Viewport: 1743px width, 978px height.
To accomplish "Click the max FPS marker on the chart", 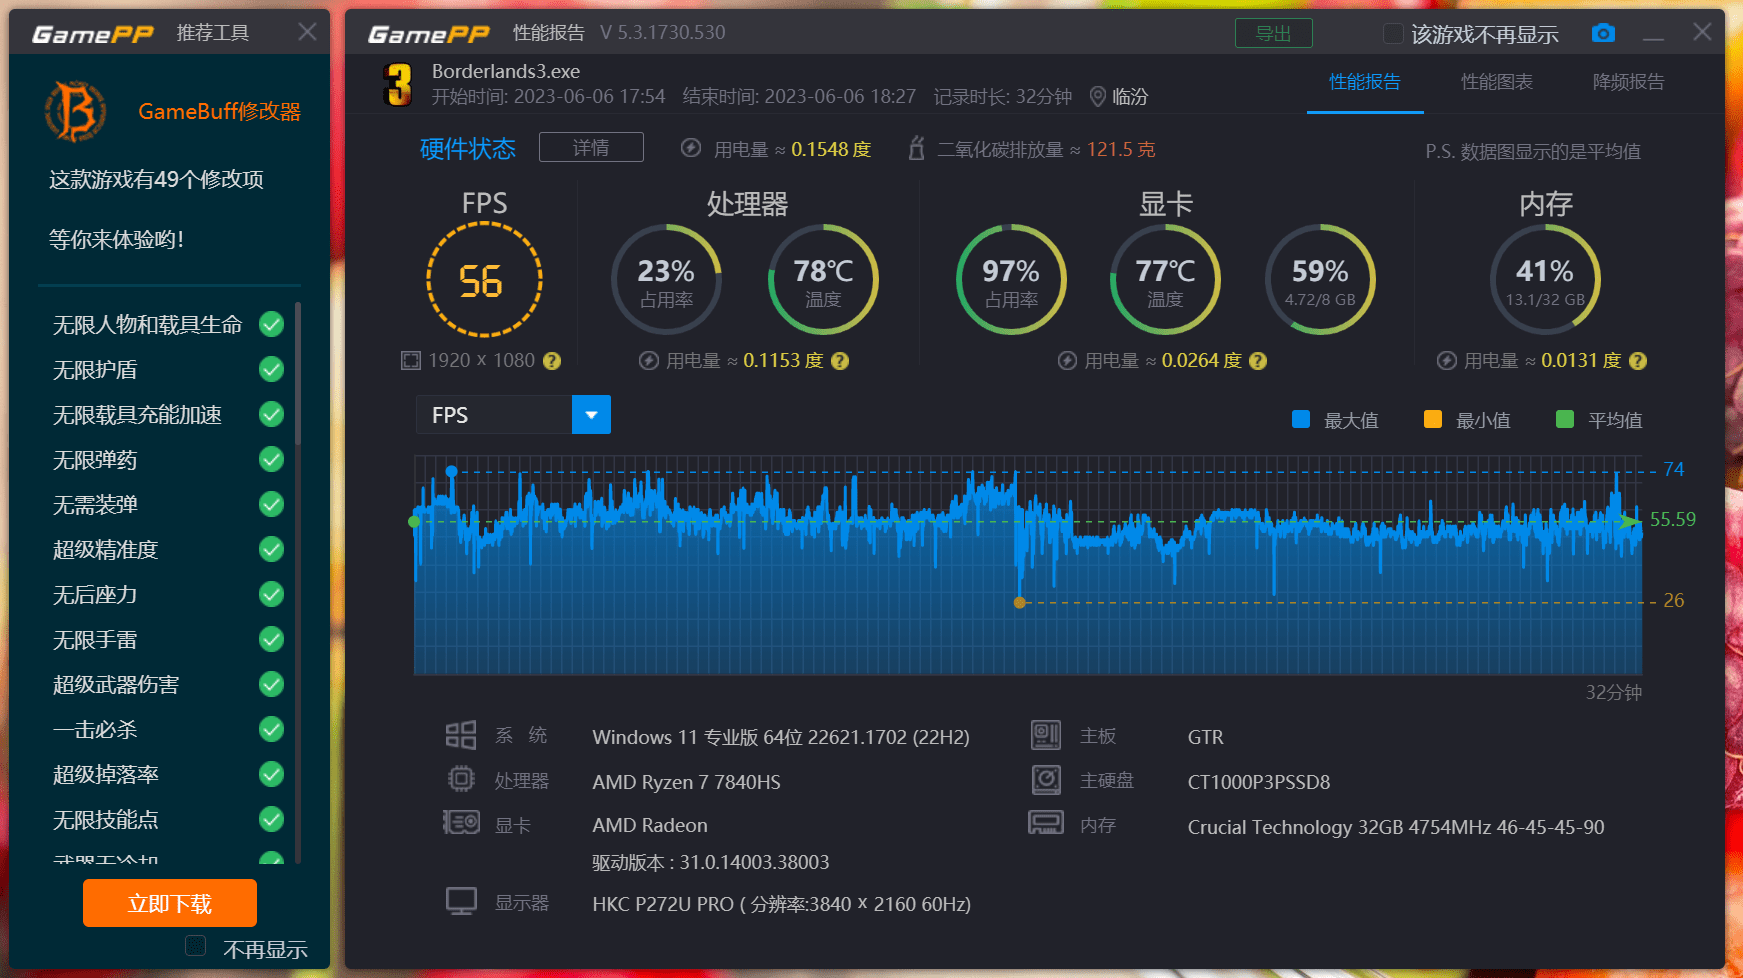I will click(452, 471).
